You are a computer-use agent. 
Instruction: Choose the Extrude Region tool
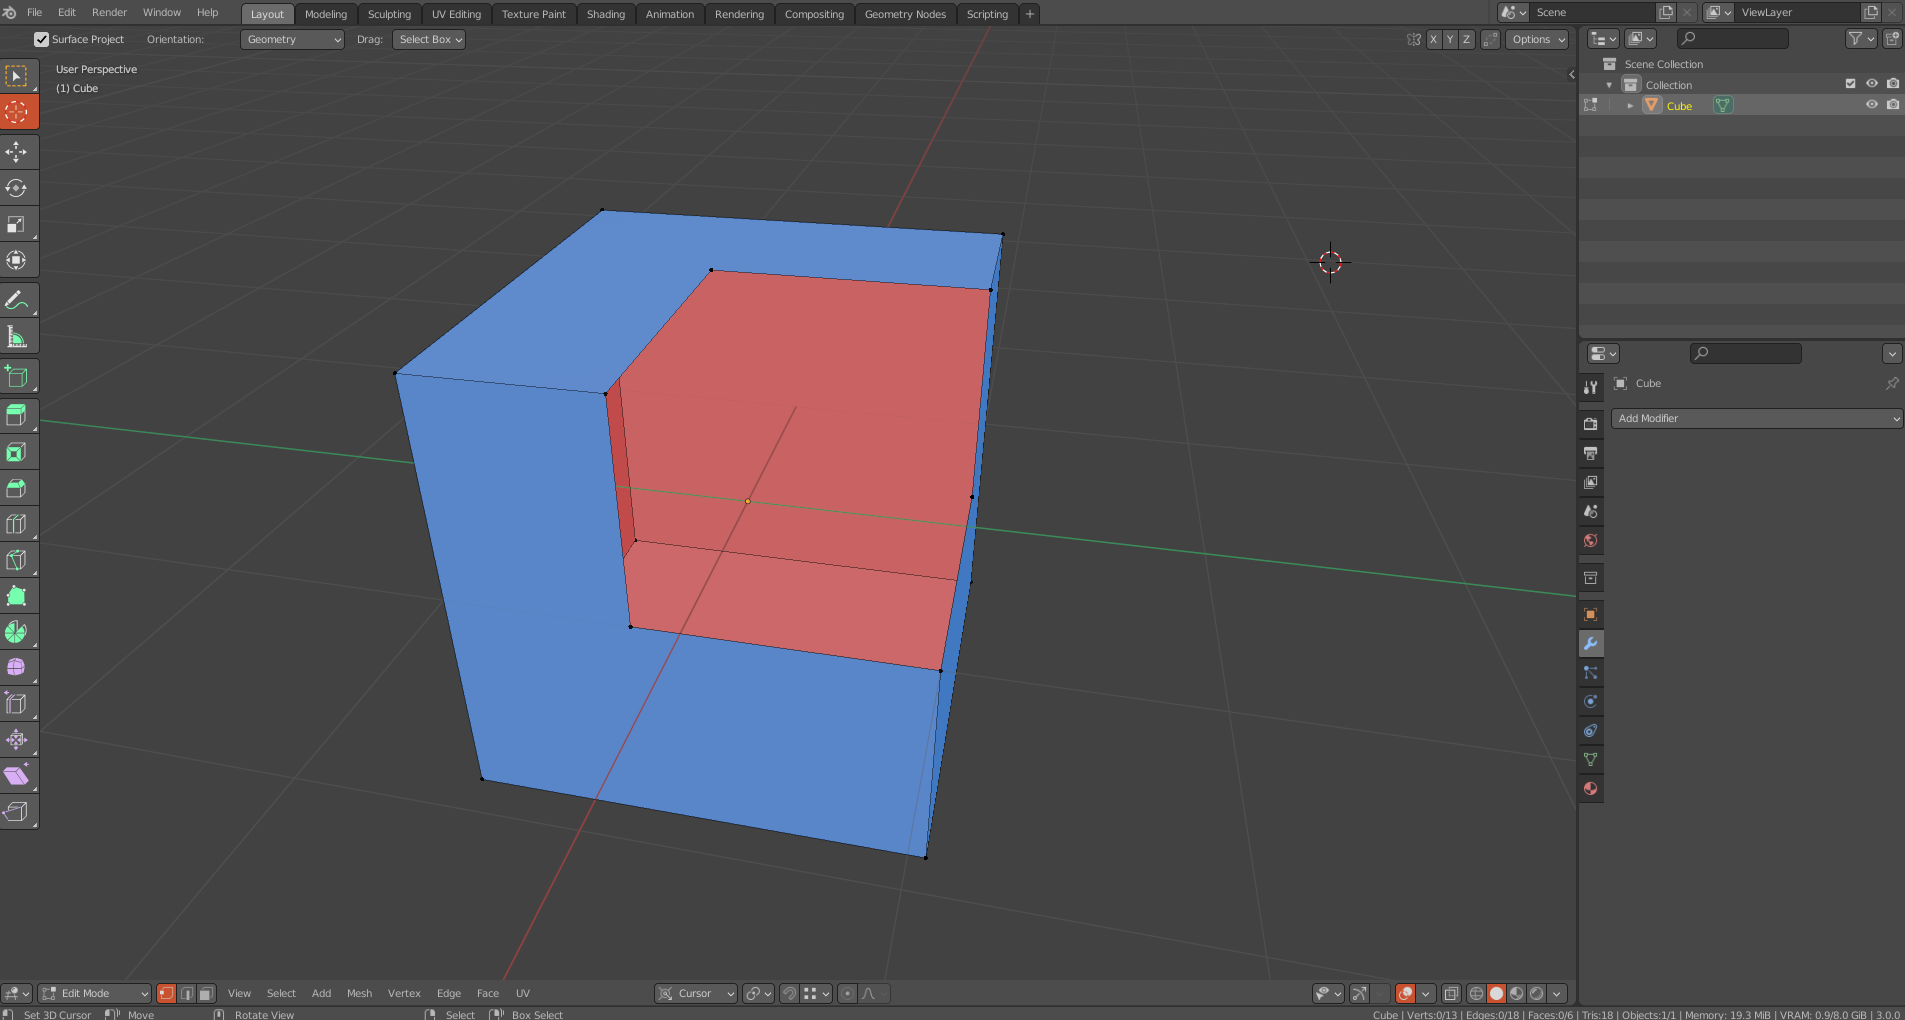(17, 416)
